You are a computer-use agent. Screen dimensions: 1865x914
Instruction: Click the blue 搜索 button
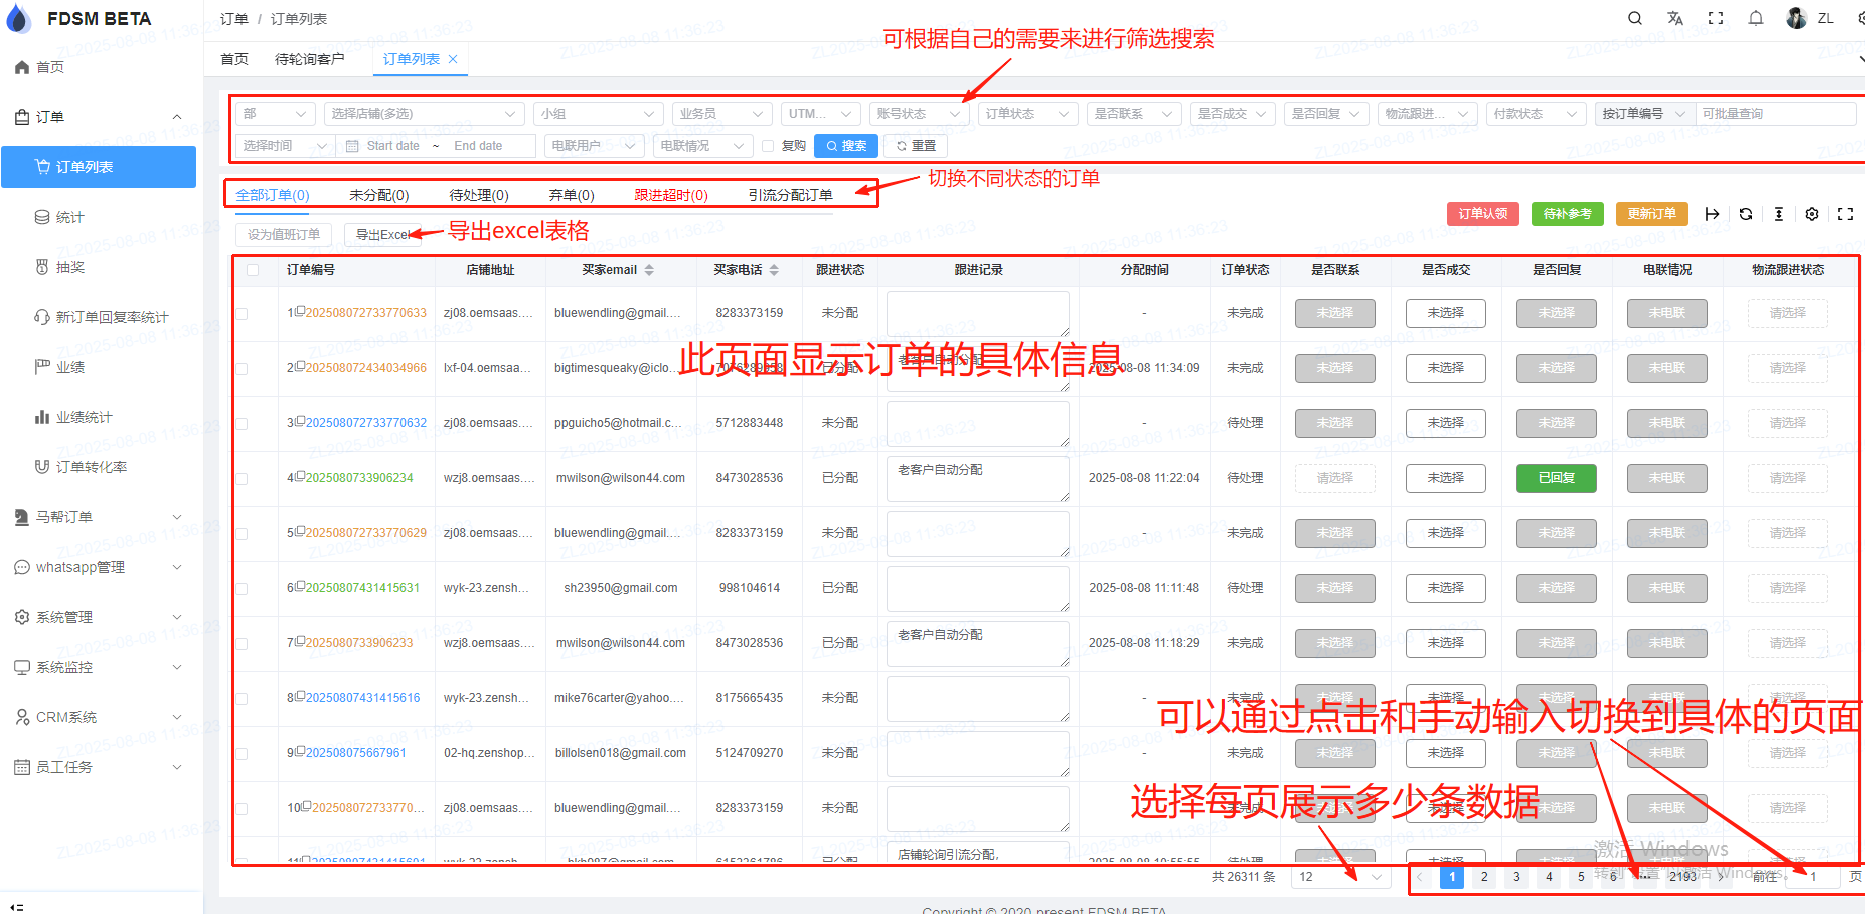pyautogui.click(x=845, y=146)
